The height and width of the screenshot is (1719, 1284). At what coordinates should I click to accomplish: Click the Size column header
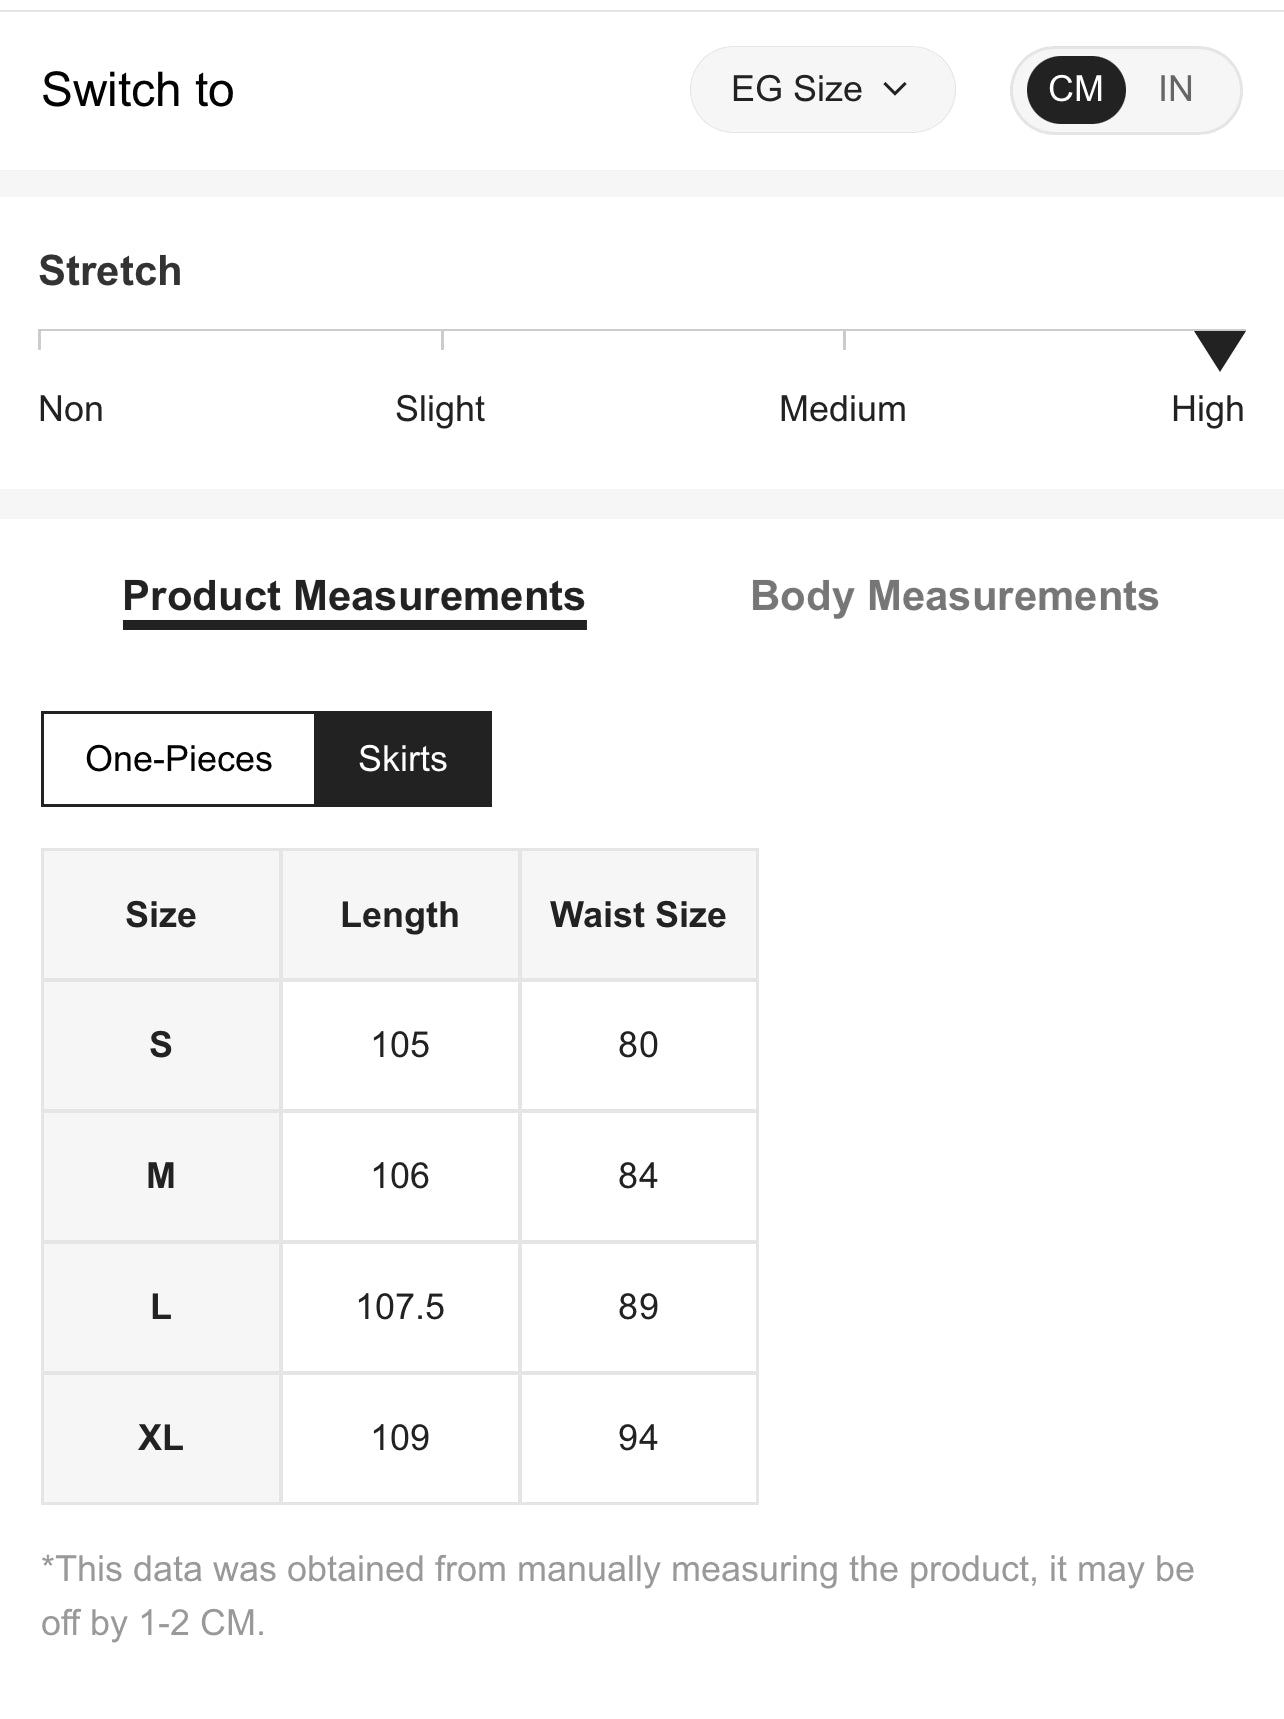(x=161, y=915)
